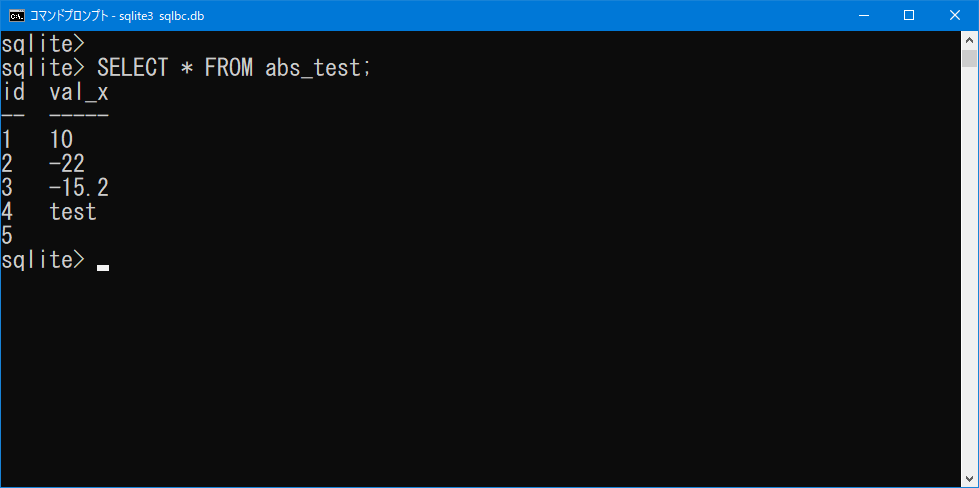Click the first empty sqlite> prompt line

(x=42, y=44)
